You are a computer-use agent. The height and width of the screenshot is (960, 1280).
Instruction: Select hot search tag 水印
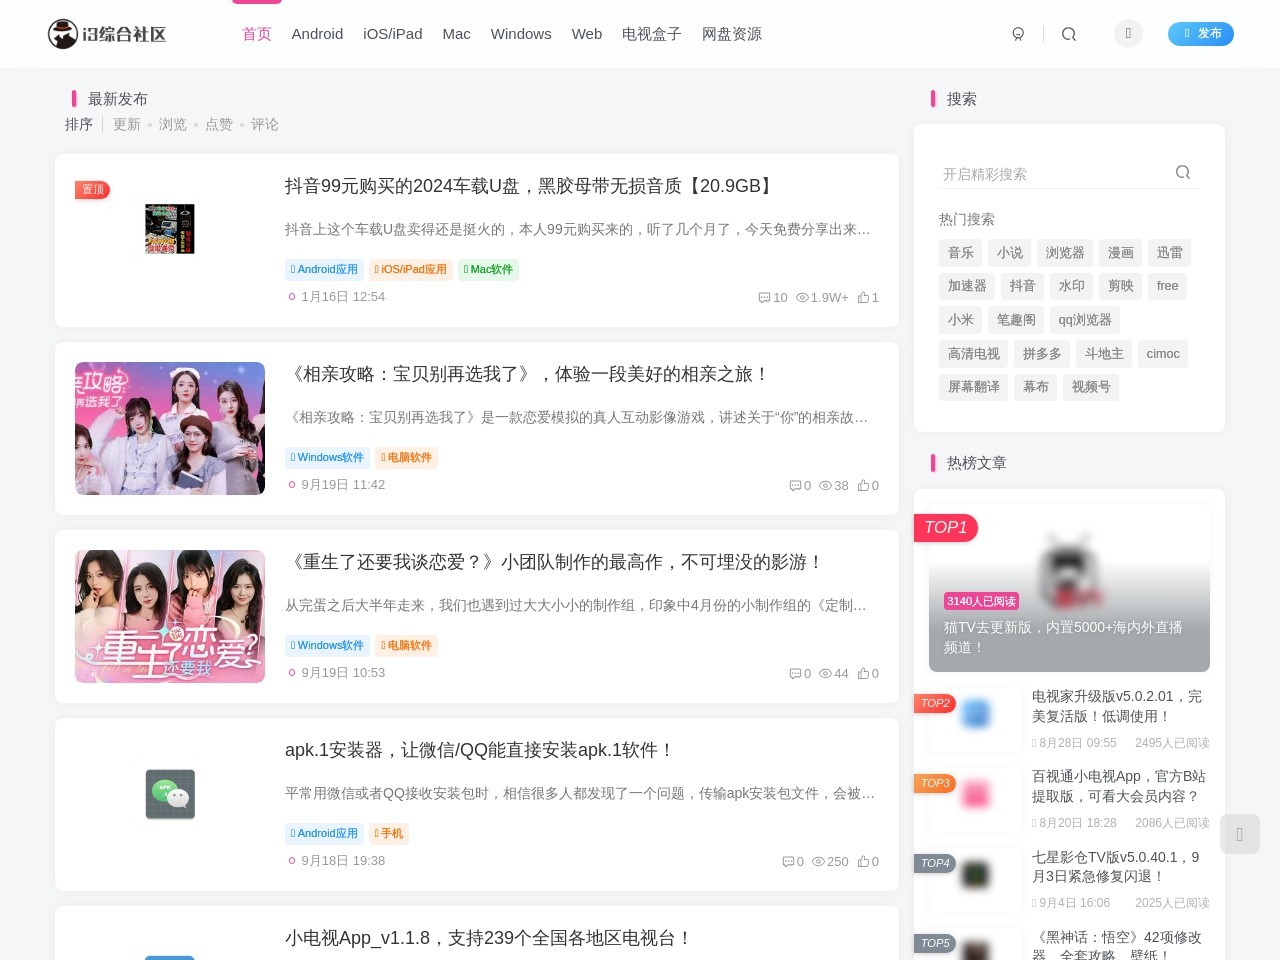1072,286
